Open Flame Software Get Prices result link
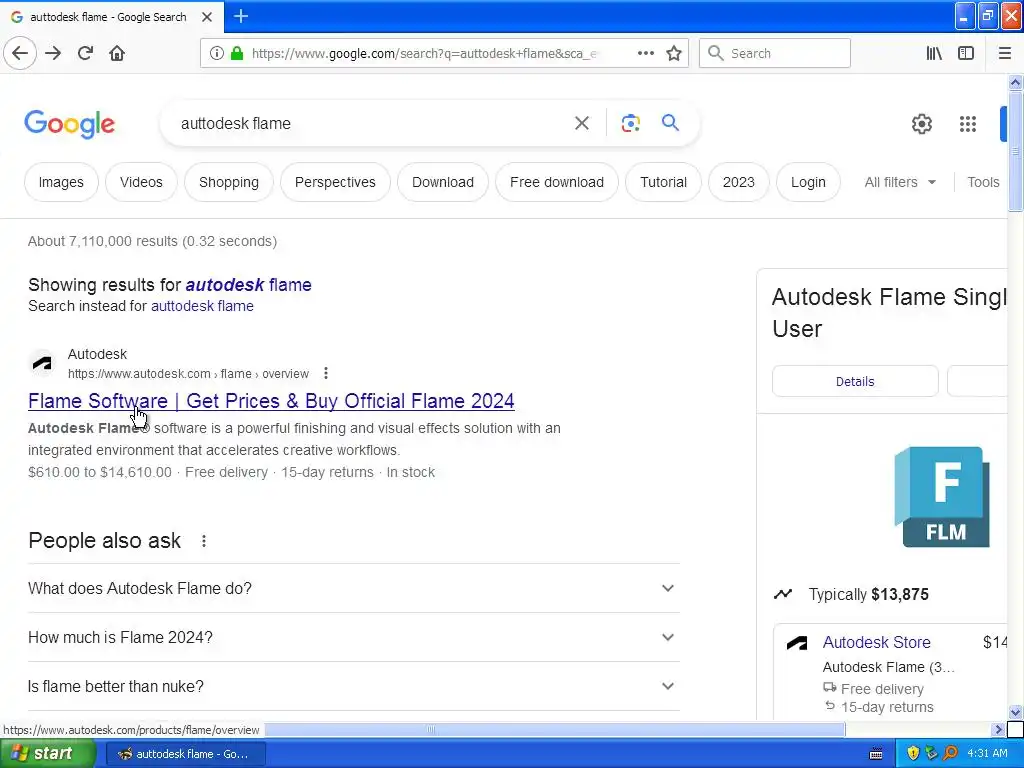Screen dimensions: 1024x768 (x=271, y=400)
